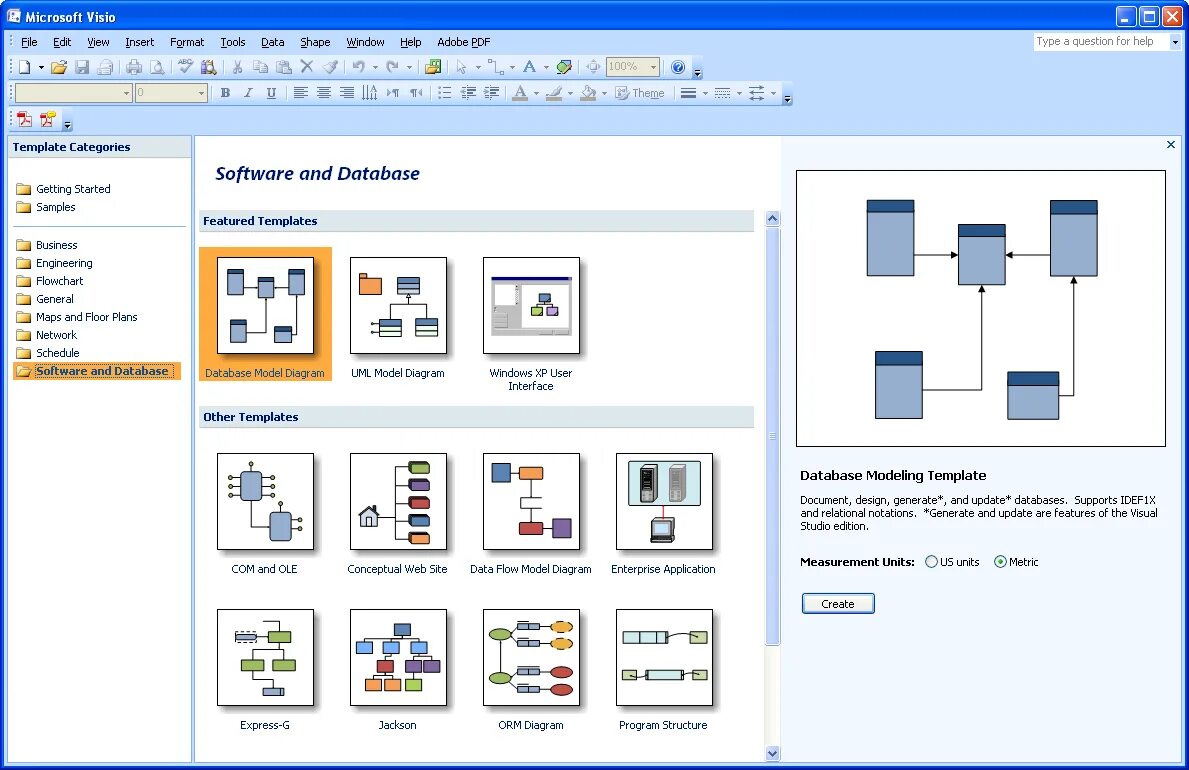Click the scroll down arrow of template list

772,753
